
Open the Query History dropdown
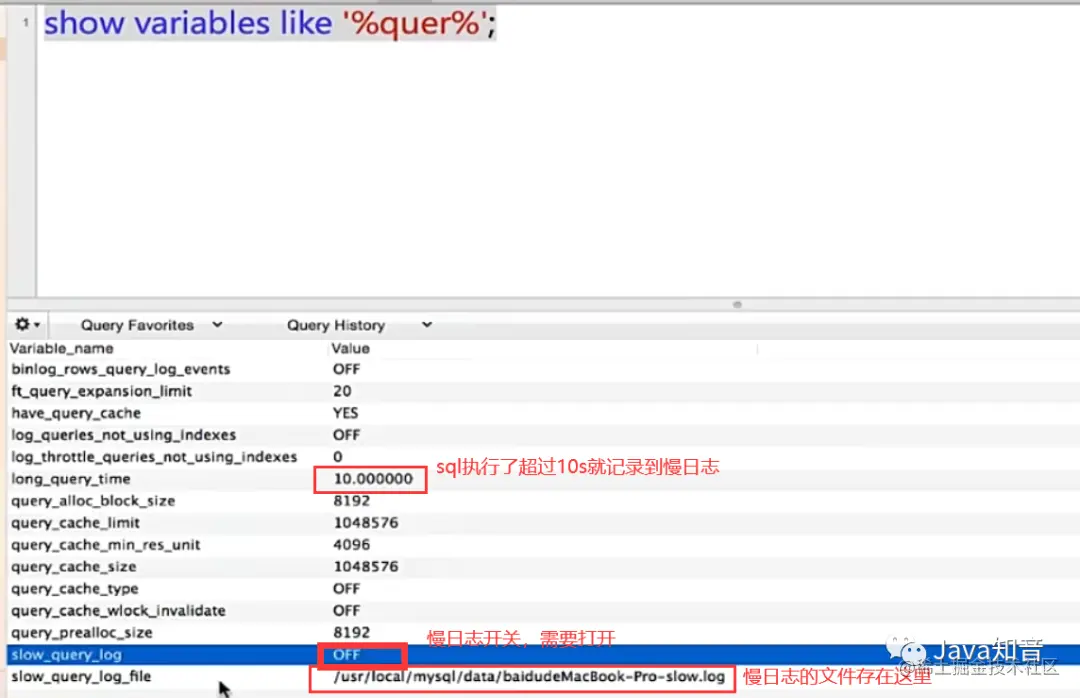click(359, 325)
